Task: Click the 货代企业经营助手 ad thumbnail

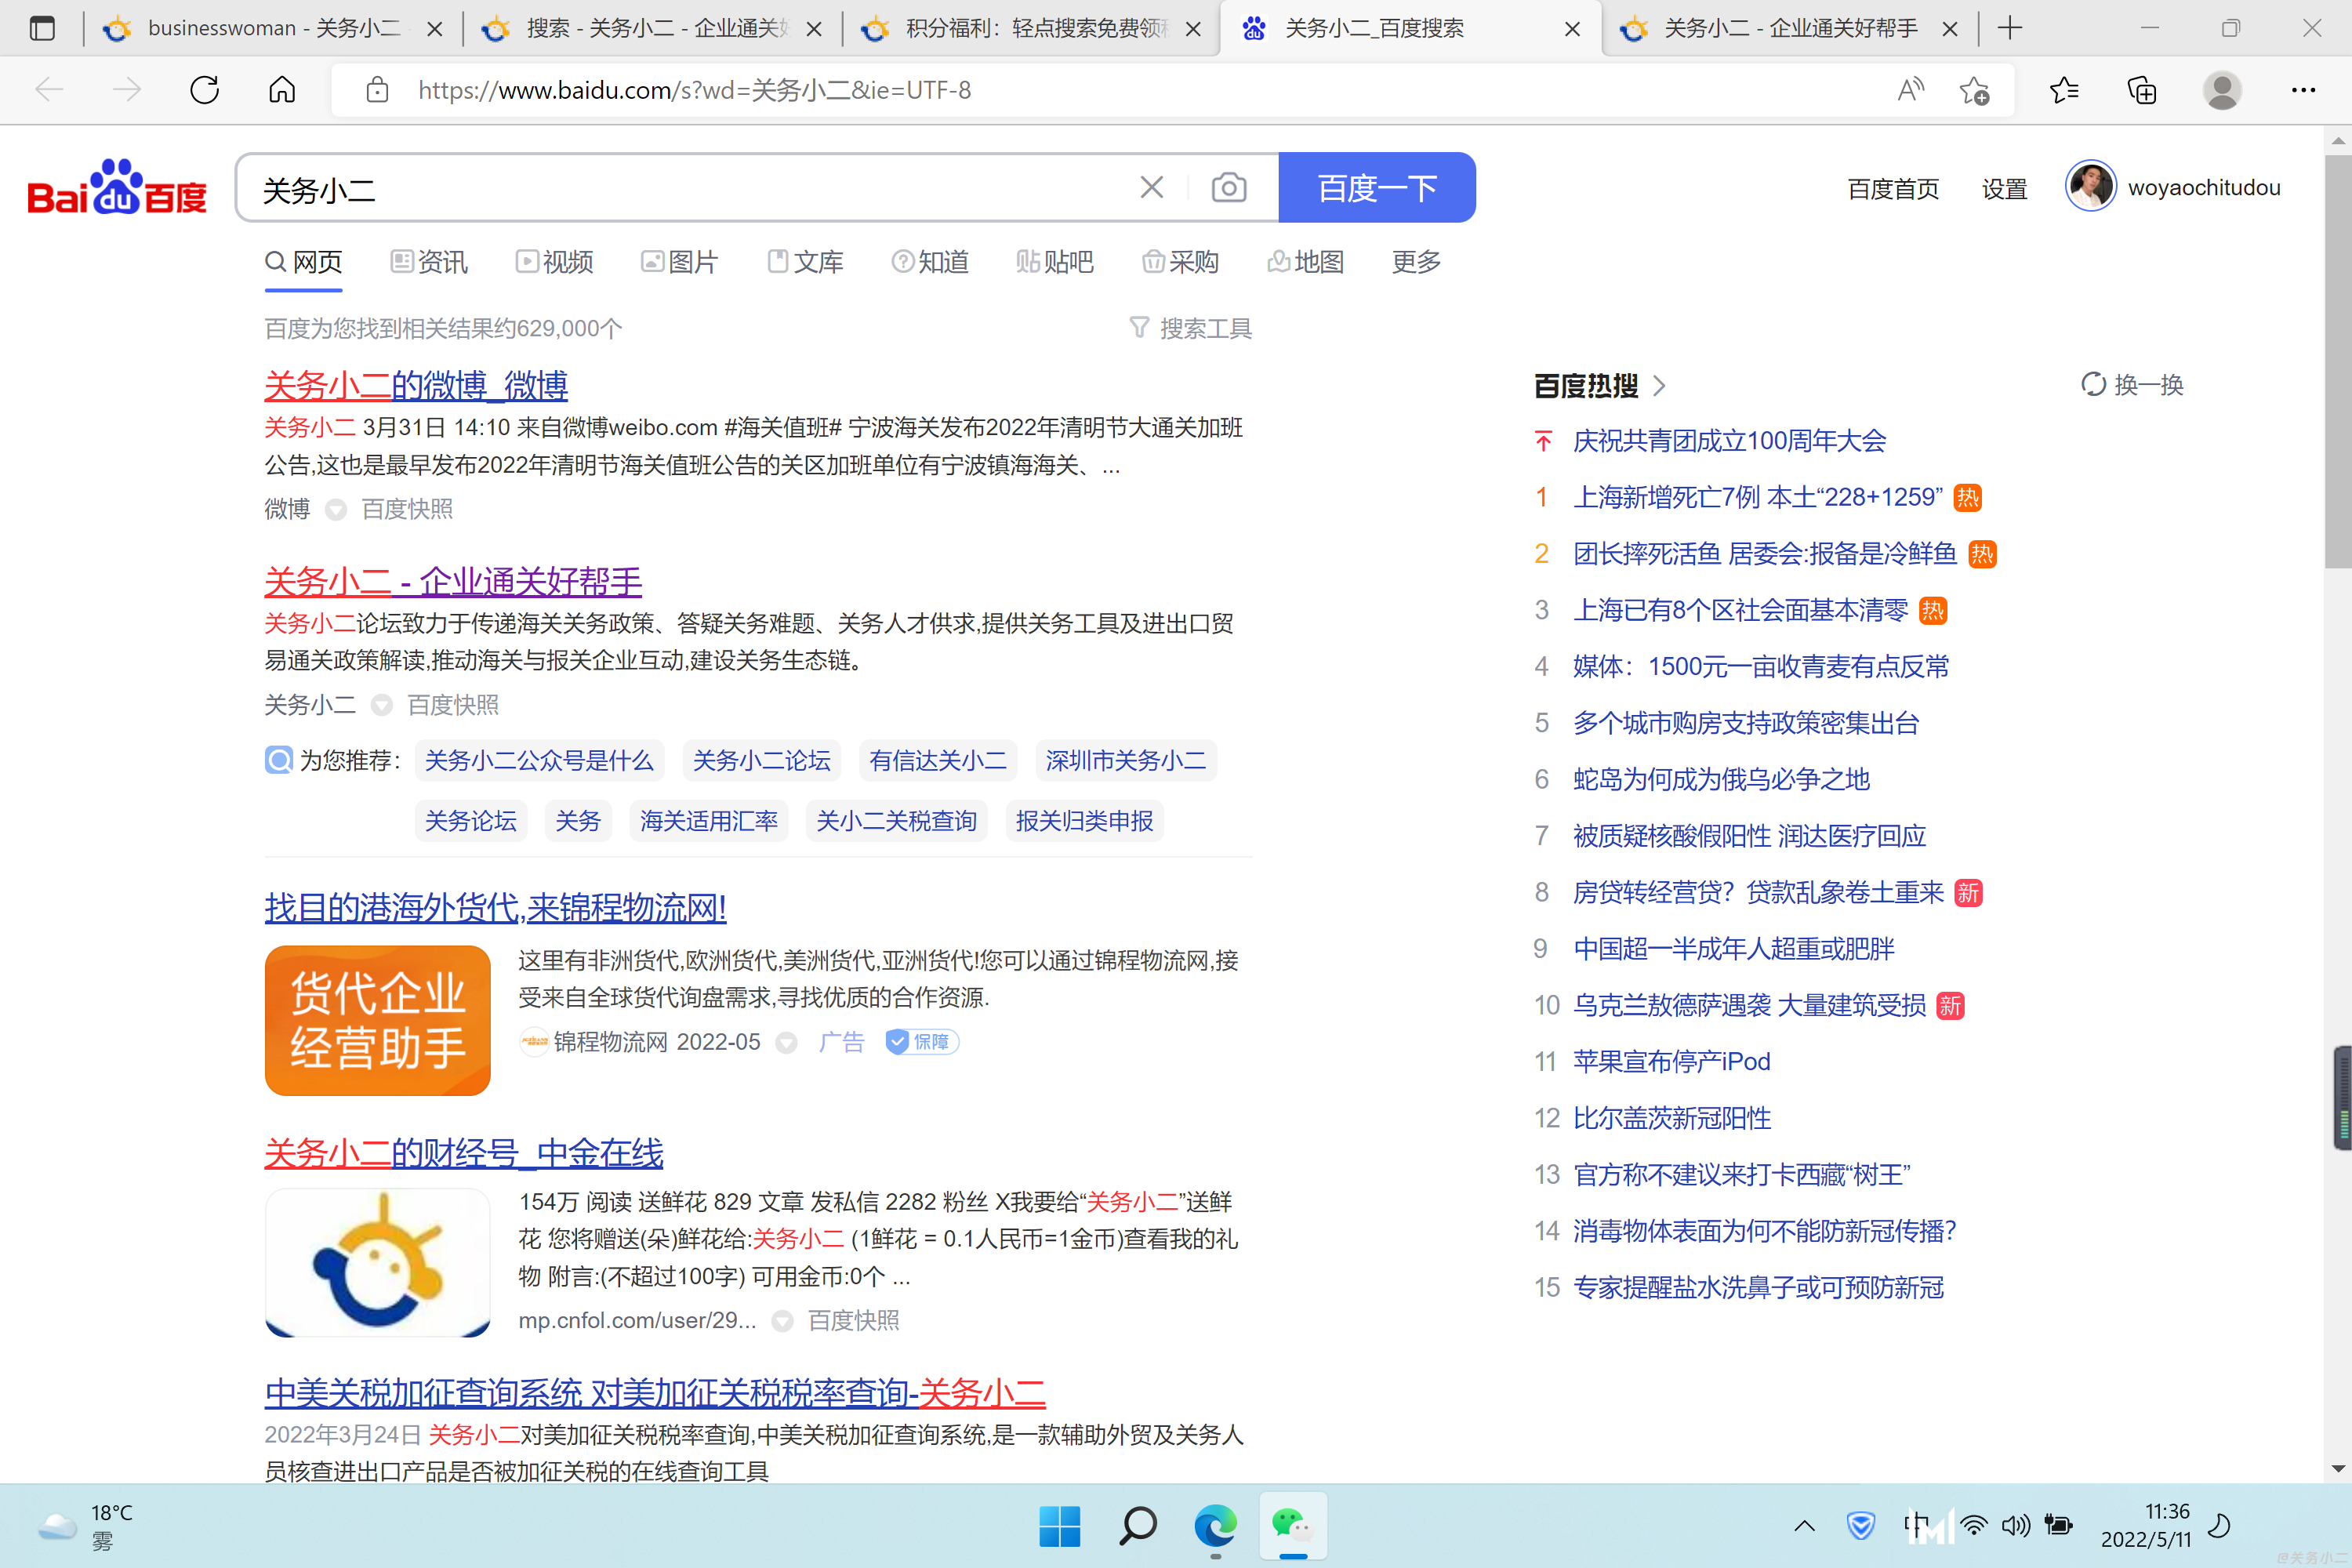Action: coord(377,1020)
